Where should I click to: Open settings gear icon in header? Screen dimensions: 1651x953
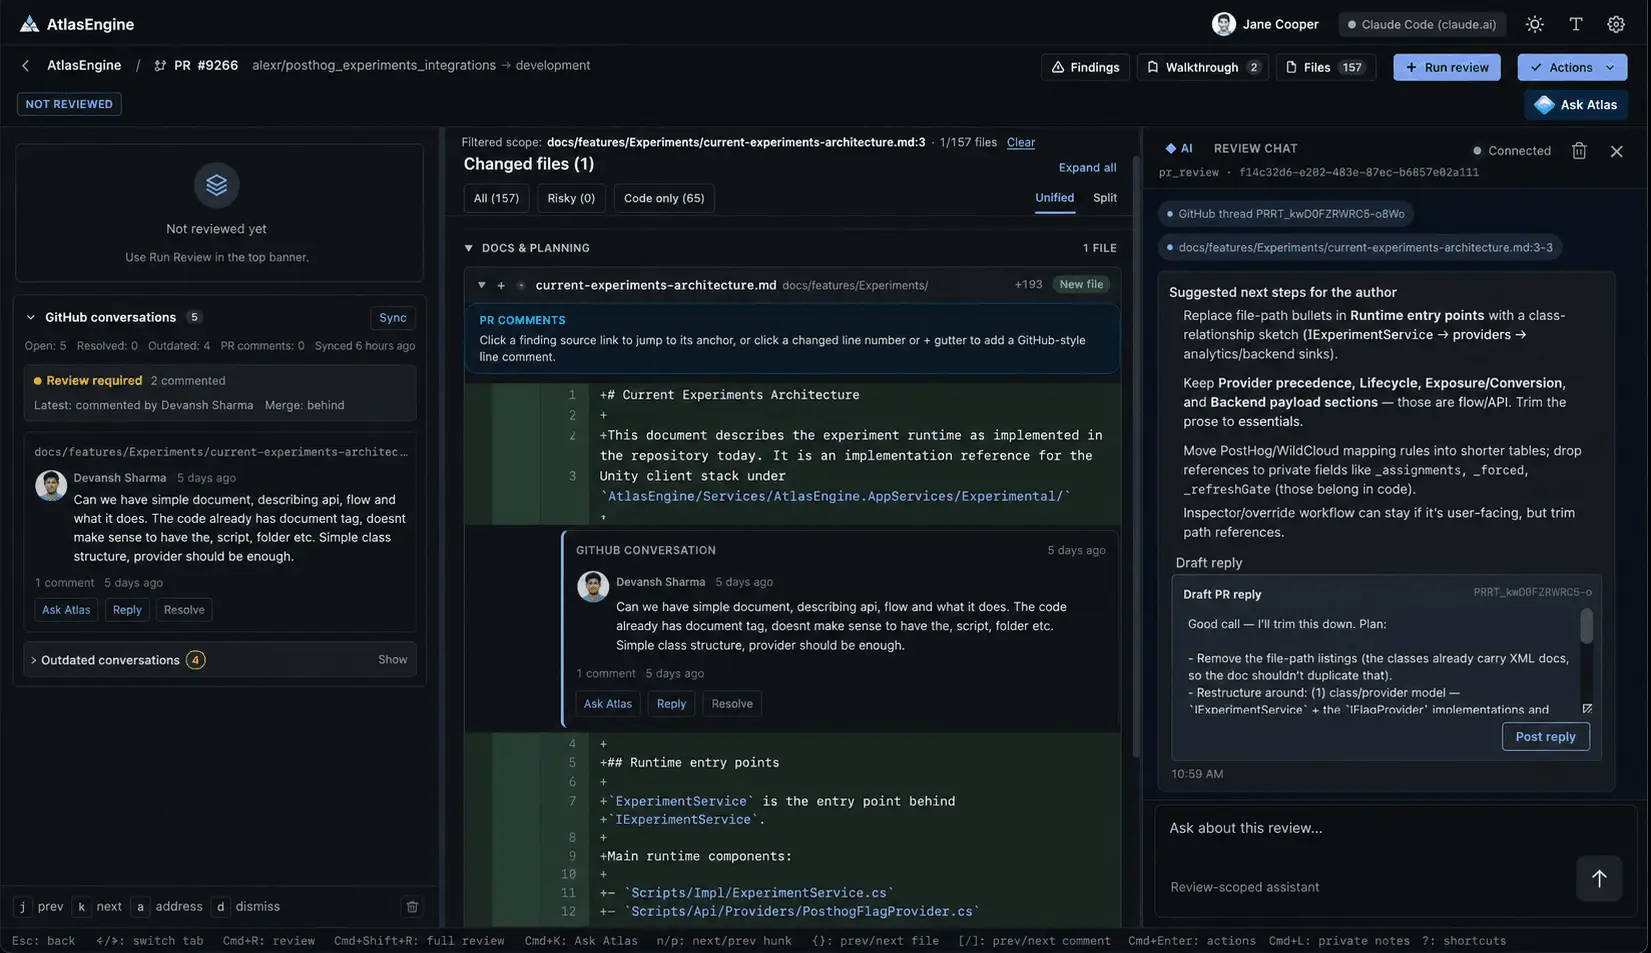1616,24
